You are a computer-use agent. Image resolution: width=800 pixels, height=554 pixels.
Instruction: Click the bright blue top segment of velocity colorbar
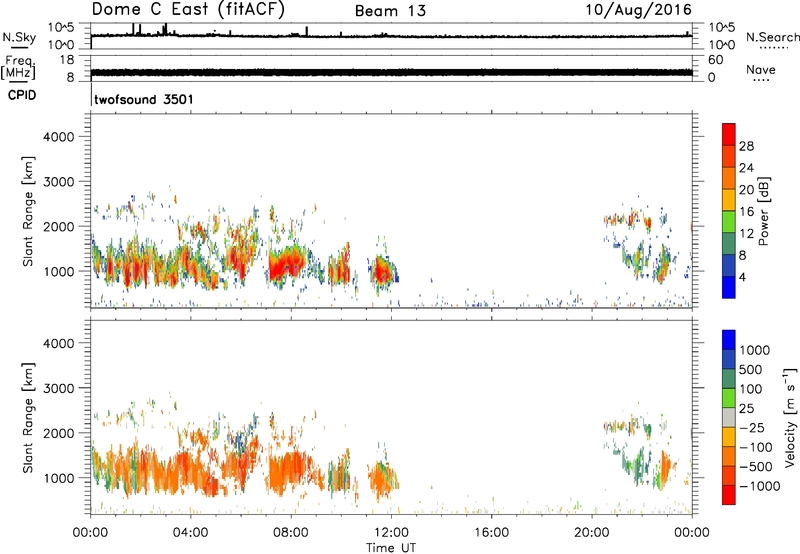pyautogui.click(x=729, y=340)
